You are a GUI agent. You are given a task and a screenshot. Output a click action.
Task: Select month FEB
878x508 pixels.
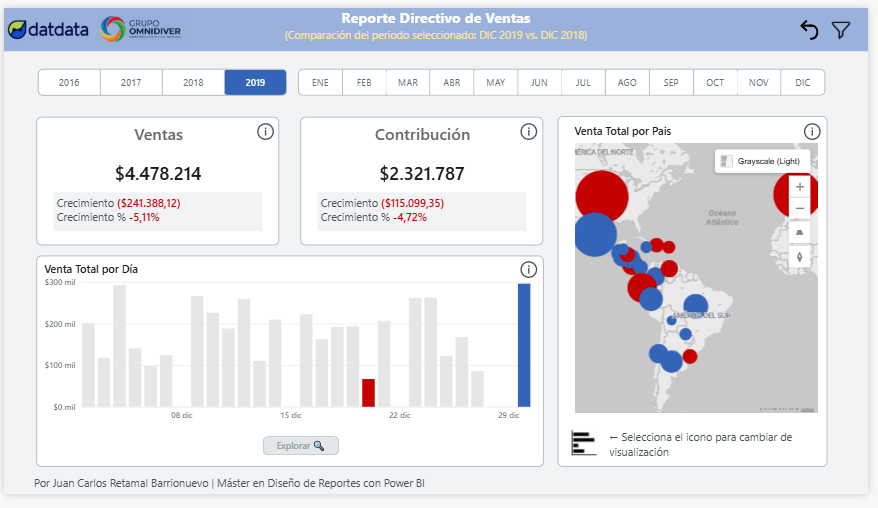pyautogui.click(x=364, y=82)
